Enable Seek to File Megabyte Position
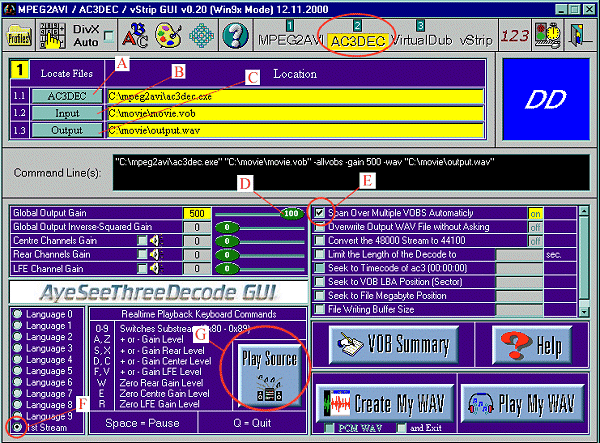600x443 pixels. click(x=320, y=296)
